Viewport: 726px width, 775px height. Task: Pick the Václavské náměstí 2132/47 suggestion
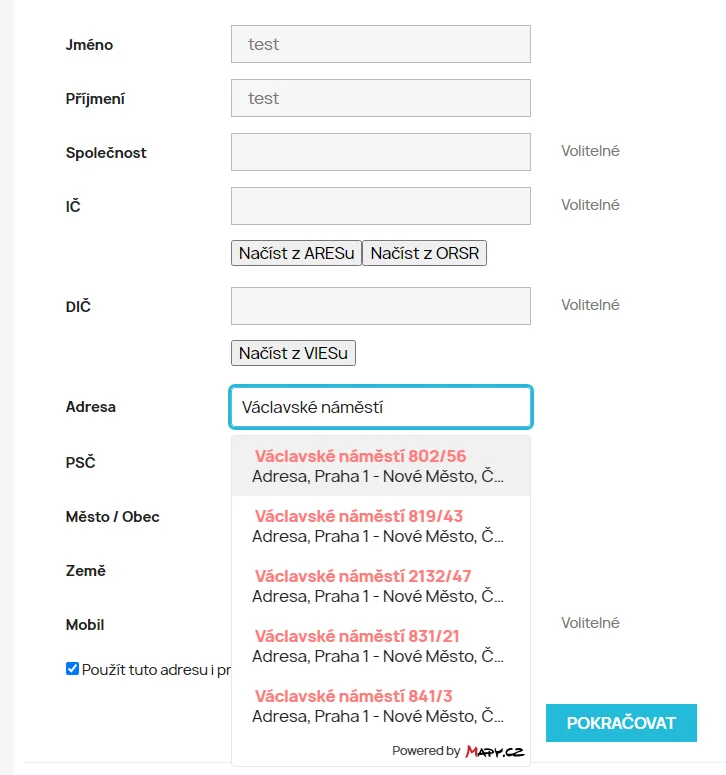pyautogui.click(x=380, y=586)
